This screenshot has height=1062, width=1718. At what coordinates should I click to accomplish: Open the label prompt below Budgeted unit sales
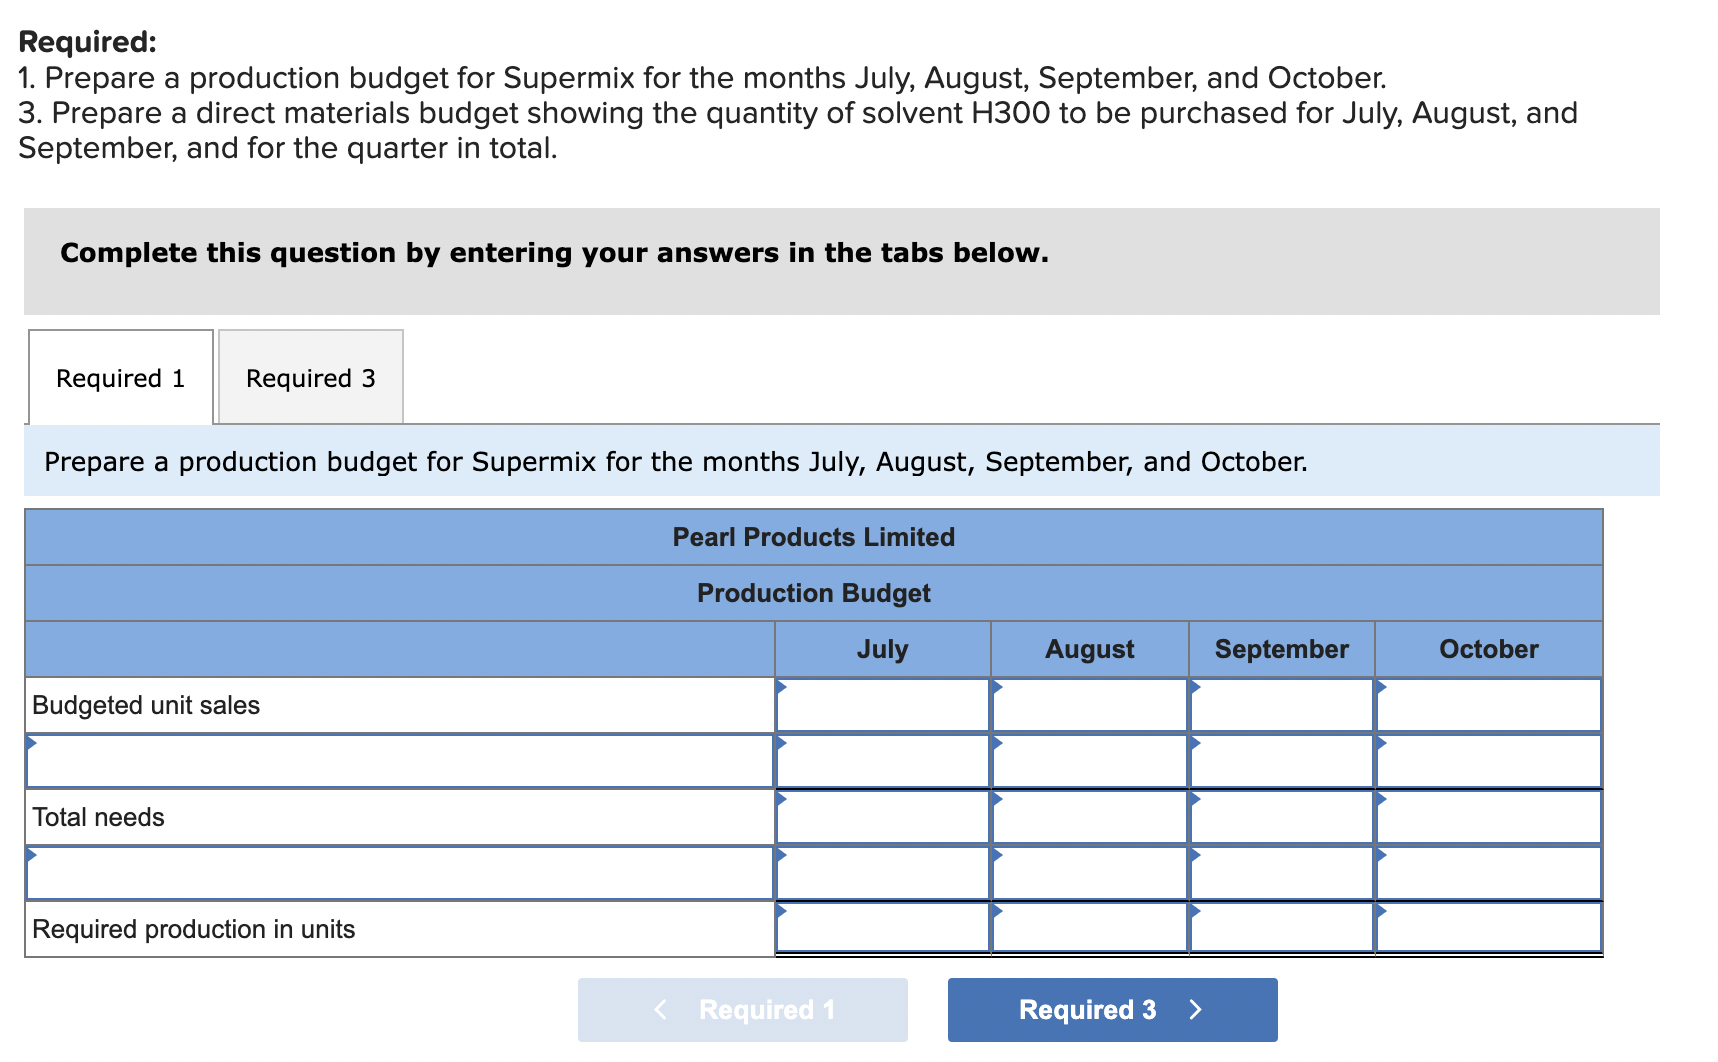[x=400, y=761]
